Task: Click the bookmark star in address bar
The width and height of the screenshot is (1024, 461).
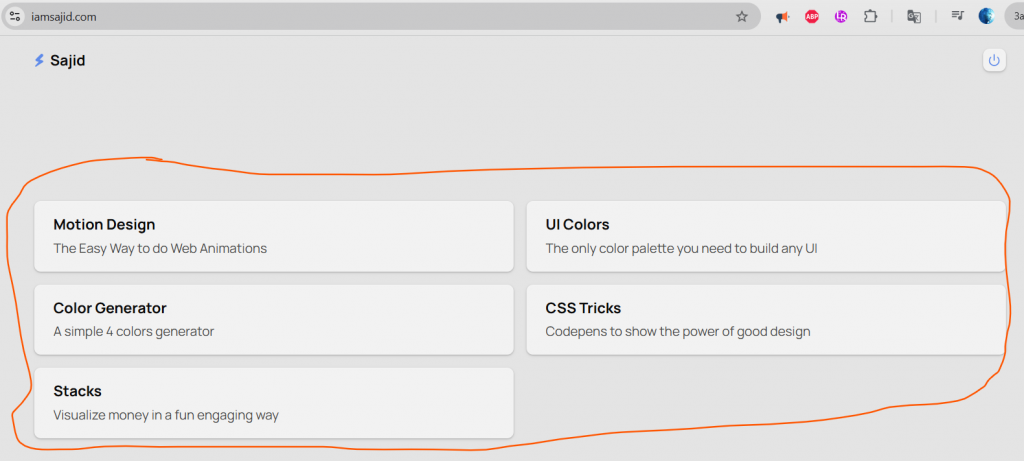Action: [x=742, y=16]
